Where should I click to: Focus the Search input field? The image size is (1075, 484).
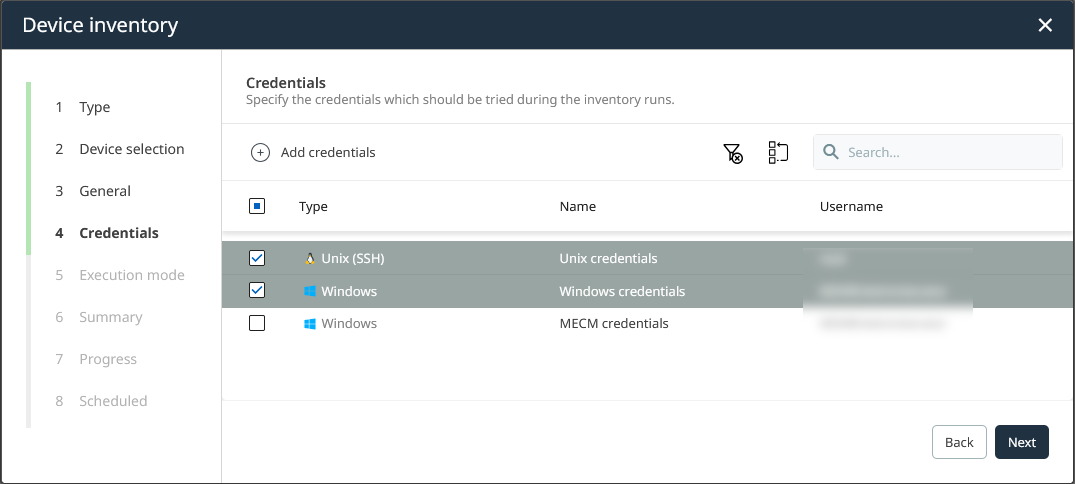tap(950, 153)
